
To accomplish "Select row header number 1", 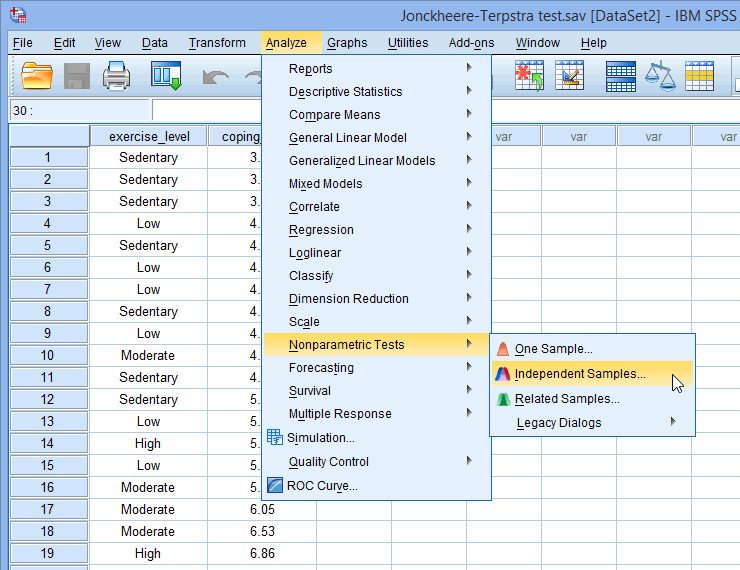I will click(x=48, y=157).
